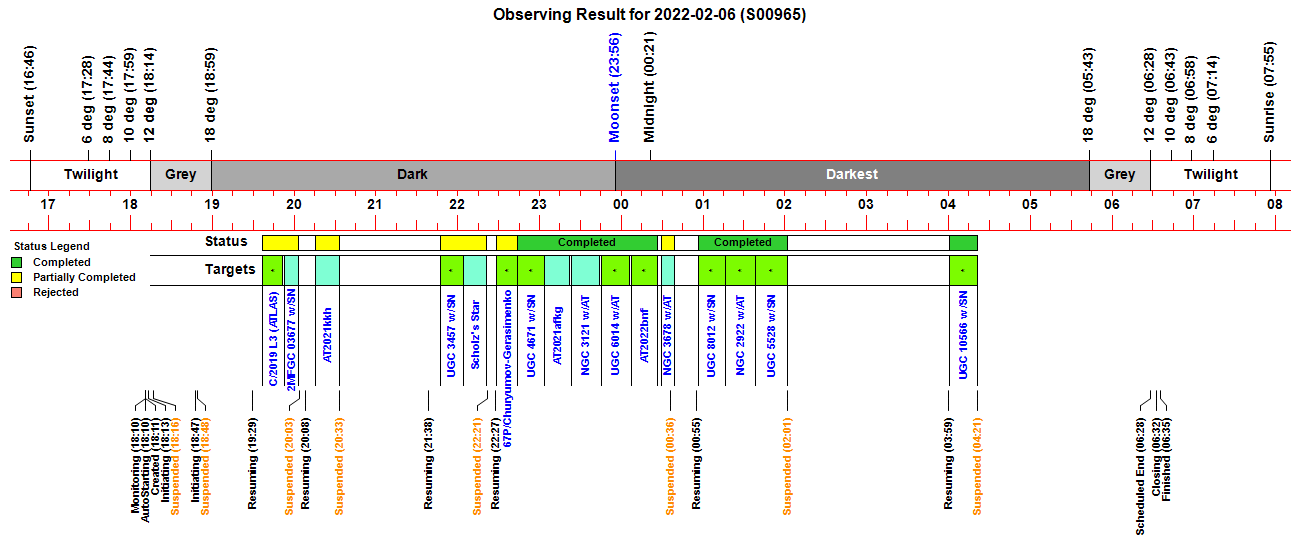1300x560 pixels.
Task: Click the Closing (06:32) event label
Action: tap(1156, 457)
